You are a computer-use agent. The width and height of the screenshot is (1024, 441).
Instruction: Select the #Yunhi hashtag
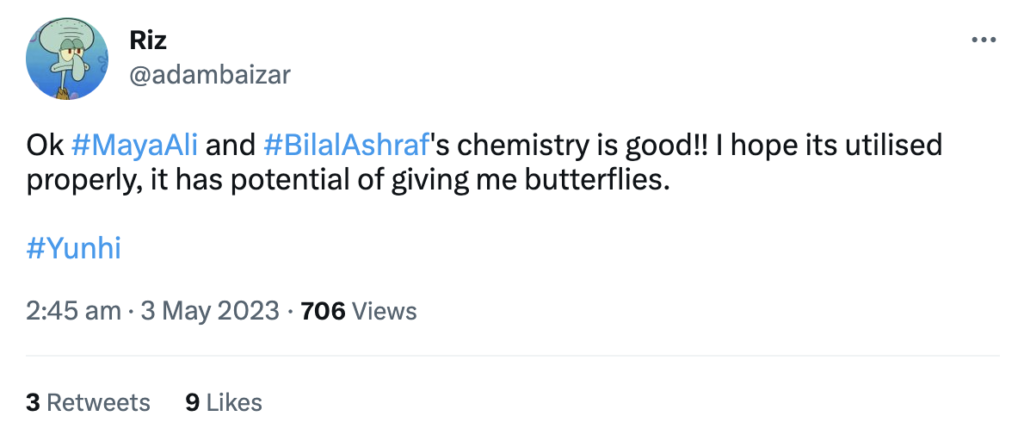coord(73,248)
